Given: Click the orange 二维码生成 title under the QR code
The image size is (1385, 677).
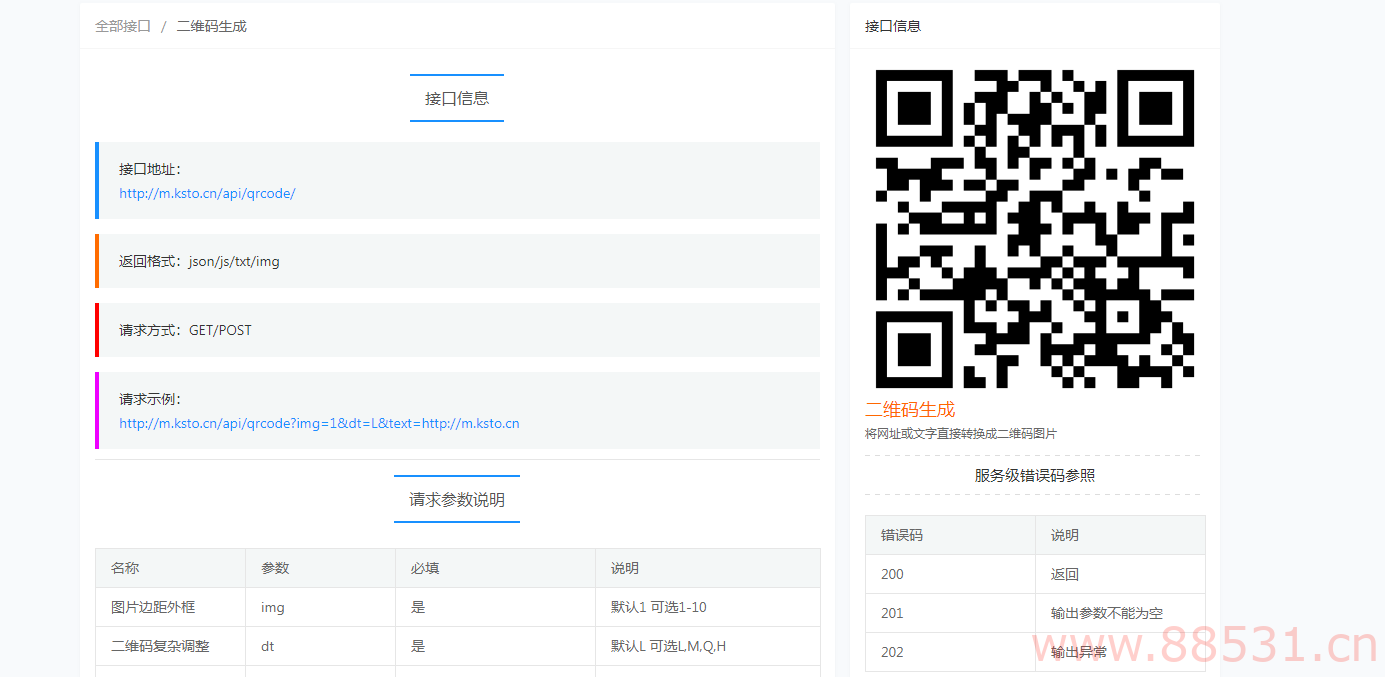Looking at the screenshot, I should pyautogui.click(x=910, y=409).
